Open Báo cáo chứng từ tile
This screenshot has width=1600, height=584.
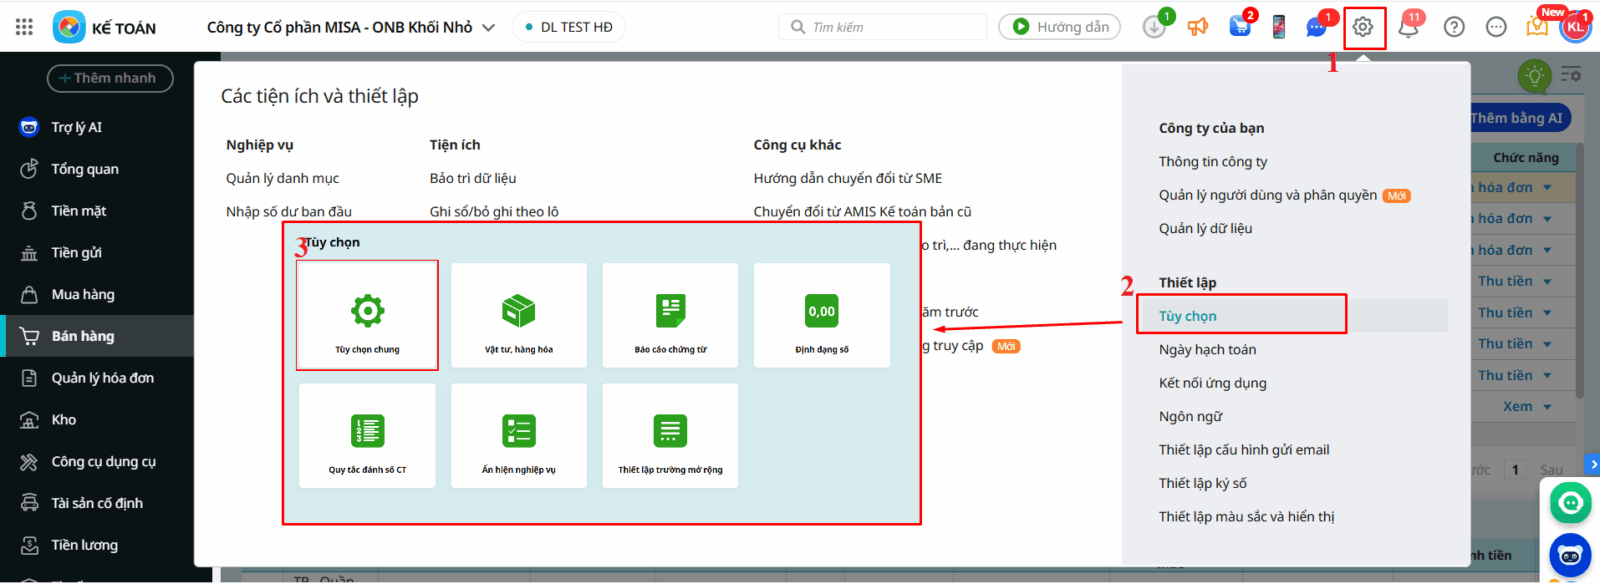click(670, 315)
